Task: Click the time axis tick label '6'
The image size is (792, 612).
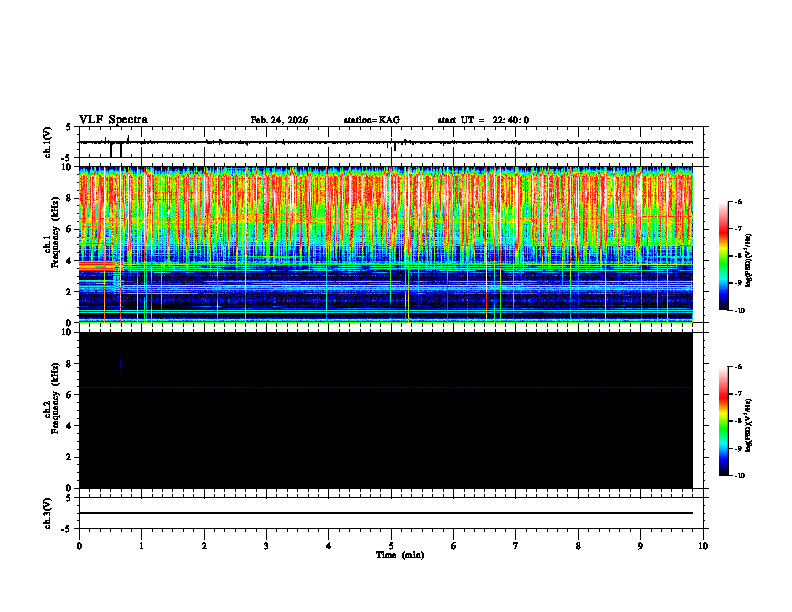Action: click(454, 546)
